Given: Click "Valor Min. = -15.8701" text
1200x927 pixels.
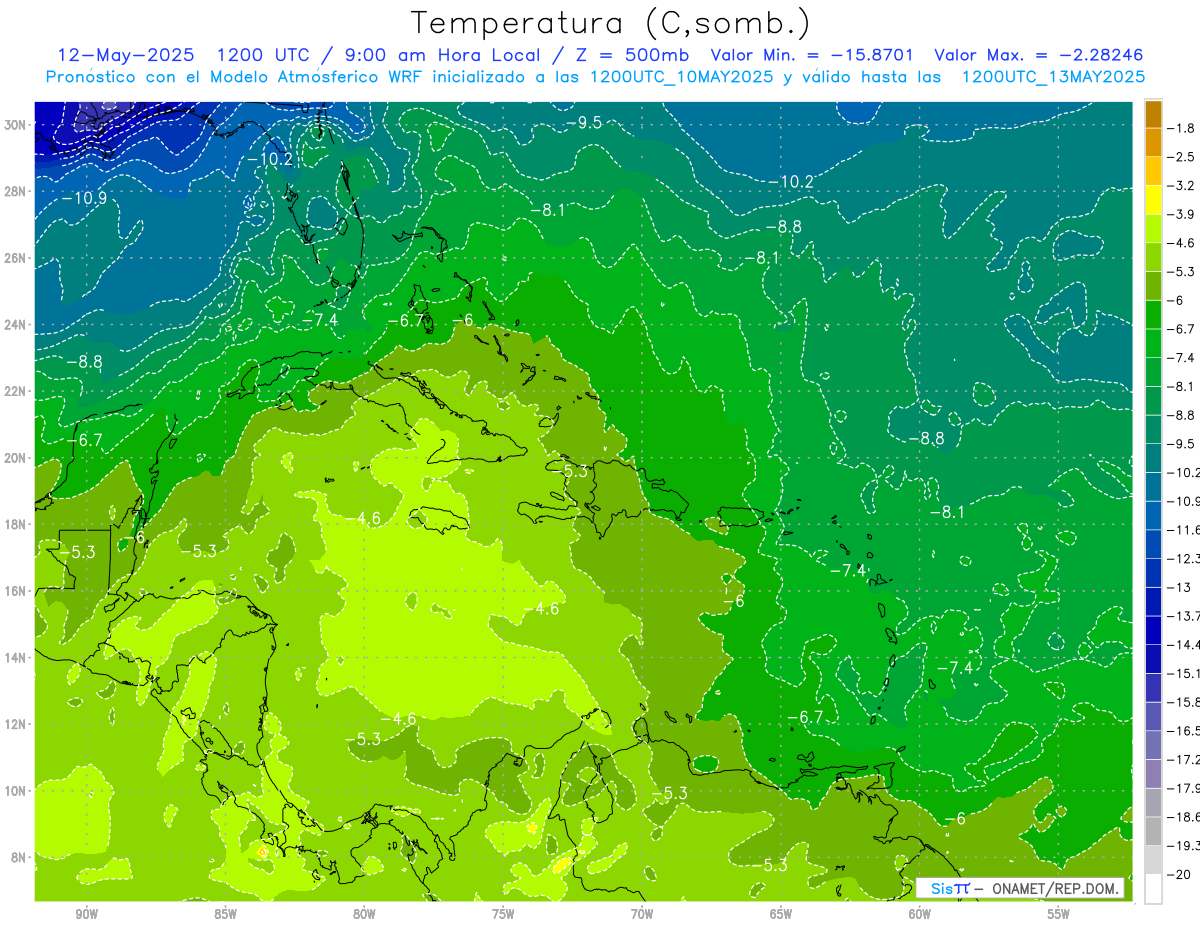Looking at the screenshot, I should (812, 55).
